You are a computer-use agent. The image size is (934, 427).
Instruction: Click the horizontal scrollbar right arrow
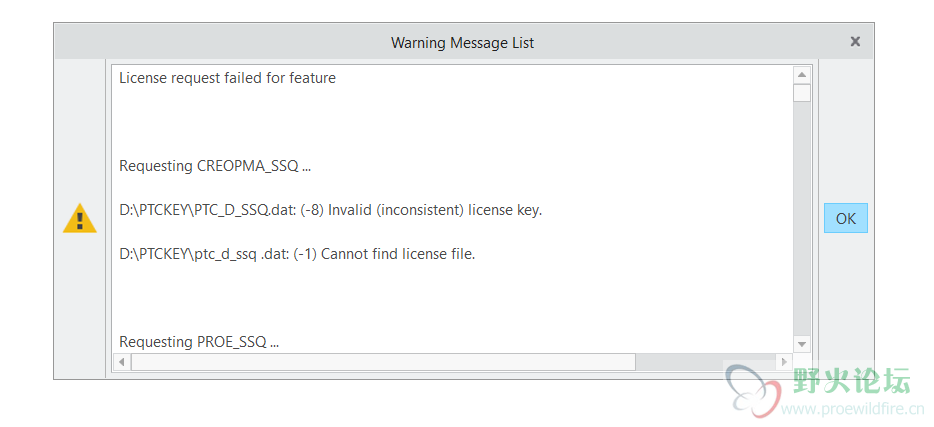784,361
